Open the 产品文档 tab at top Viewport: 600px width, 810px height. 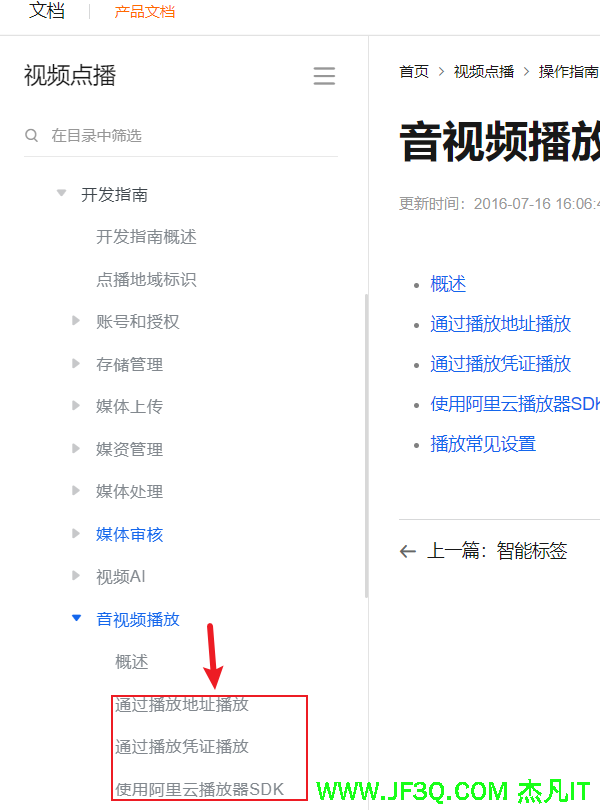coord(144,12)
